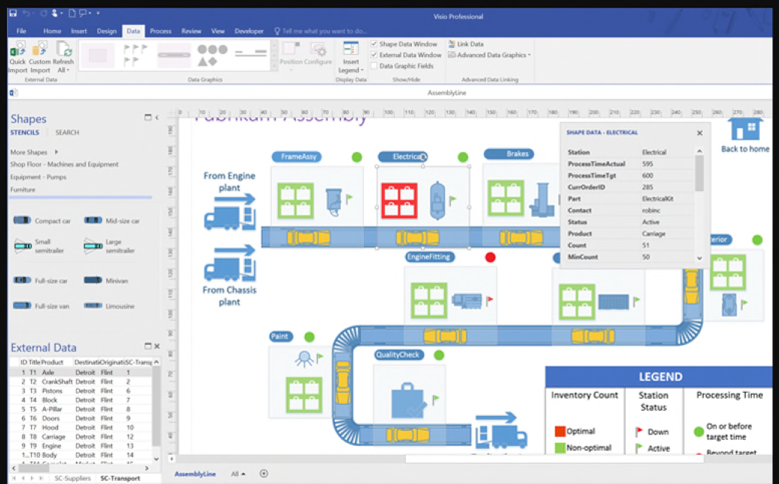Click the Paint station lamp icon
This screenshot has height=484, width=779.
tap(304, 358)
